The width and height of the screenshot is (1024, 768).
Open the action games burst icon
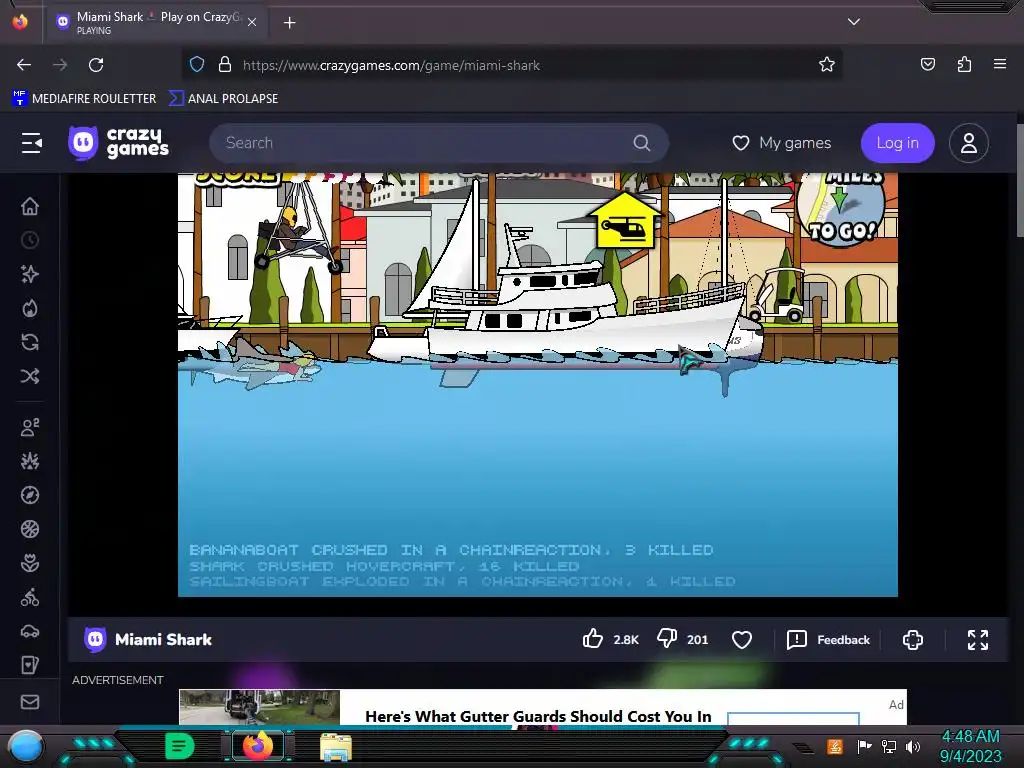[30, 461]
